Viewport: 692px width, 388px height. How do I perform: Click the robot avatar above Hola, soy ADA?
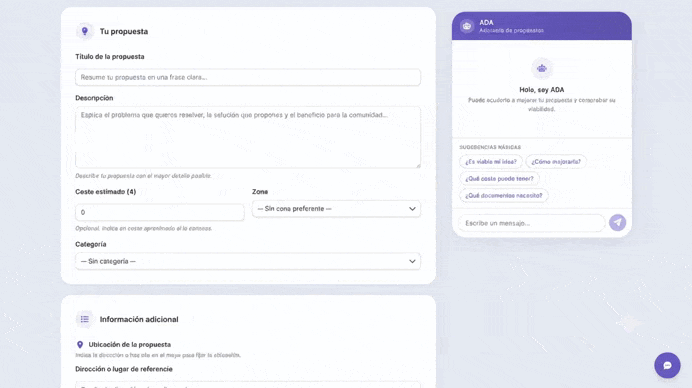point(542,68)
